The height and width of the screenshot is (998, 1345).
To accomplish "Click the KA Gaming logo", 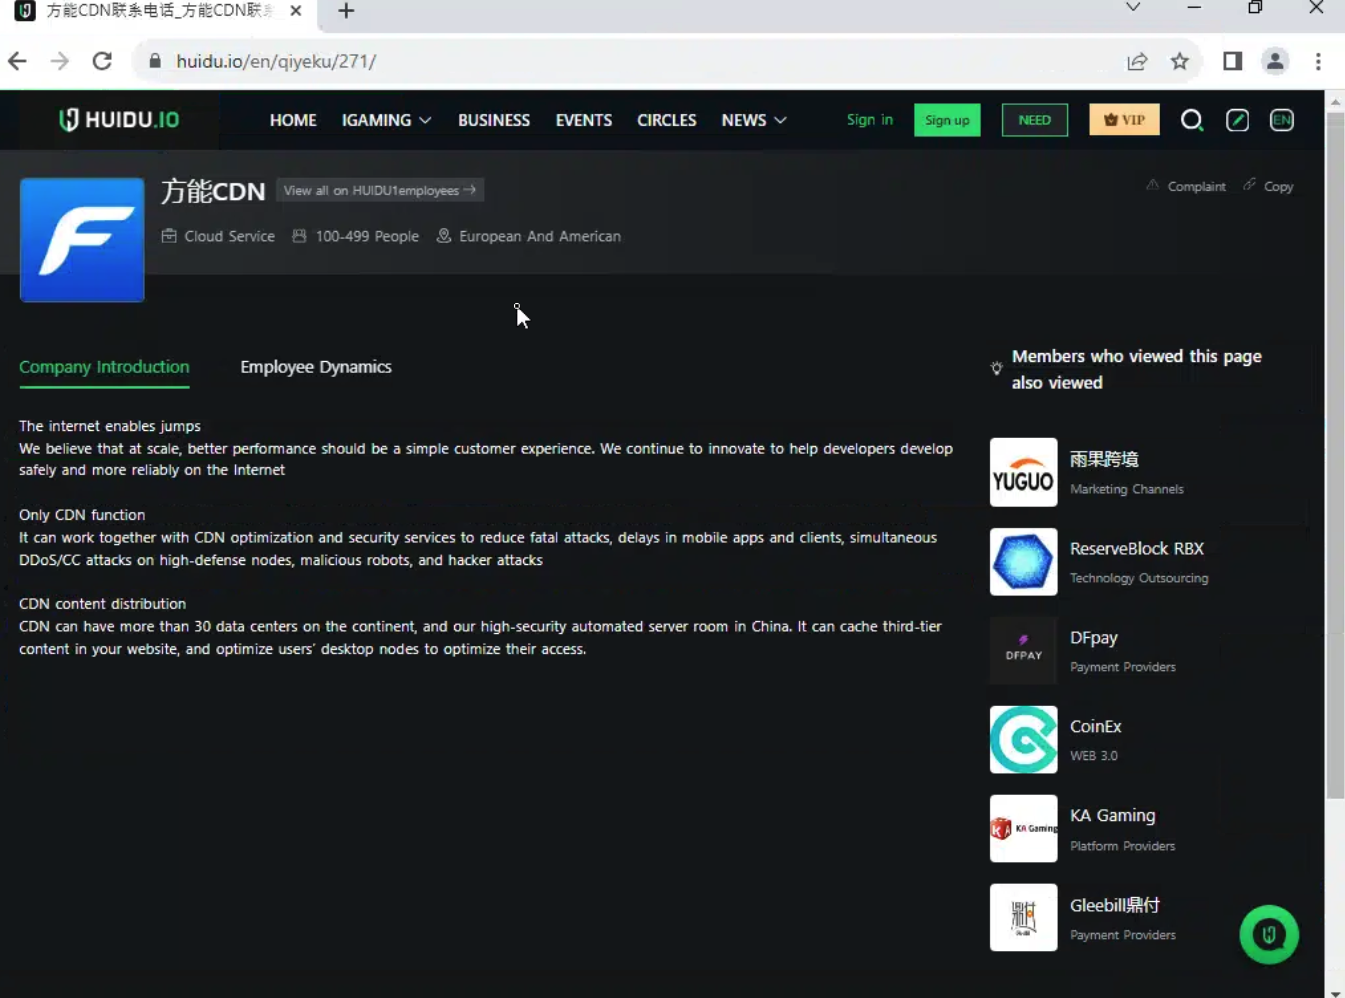I will click(x=1023, y=829).
